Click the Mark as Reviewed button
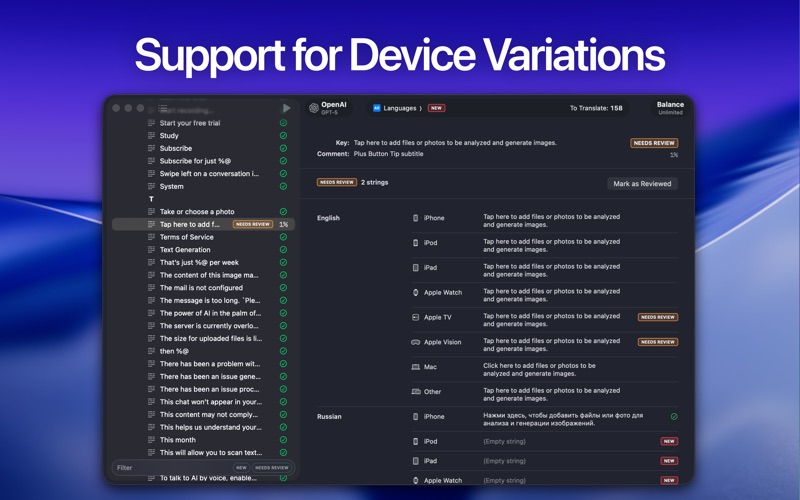 point(642,184)
